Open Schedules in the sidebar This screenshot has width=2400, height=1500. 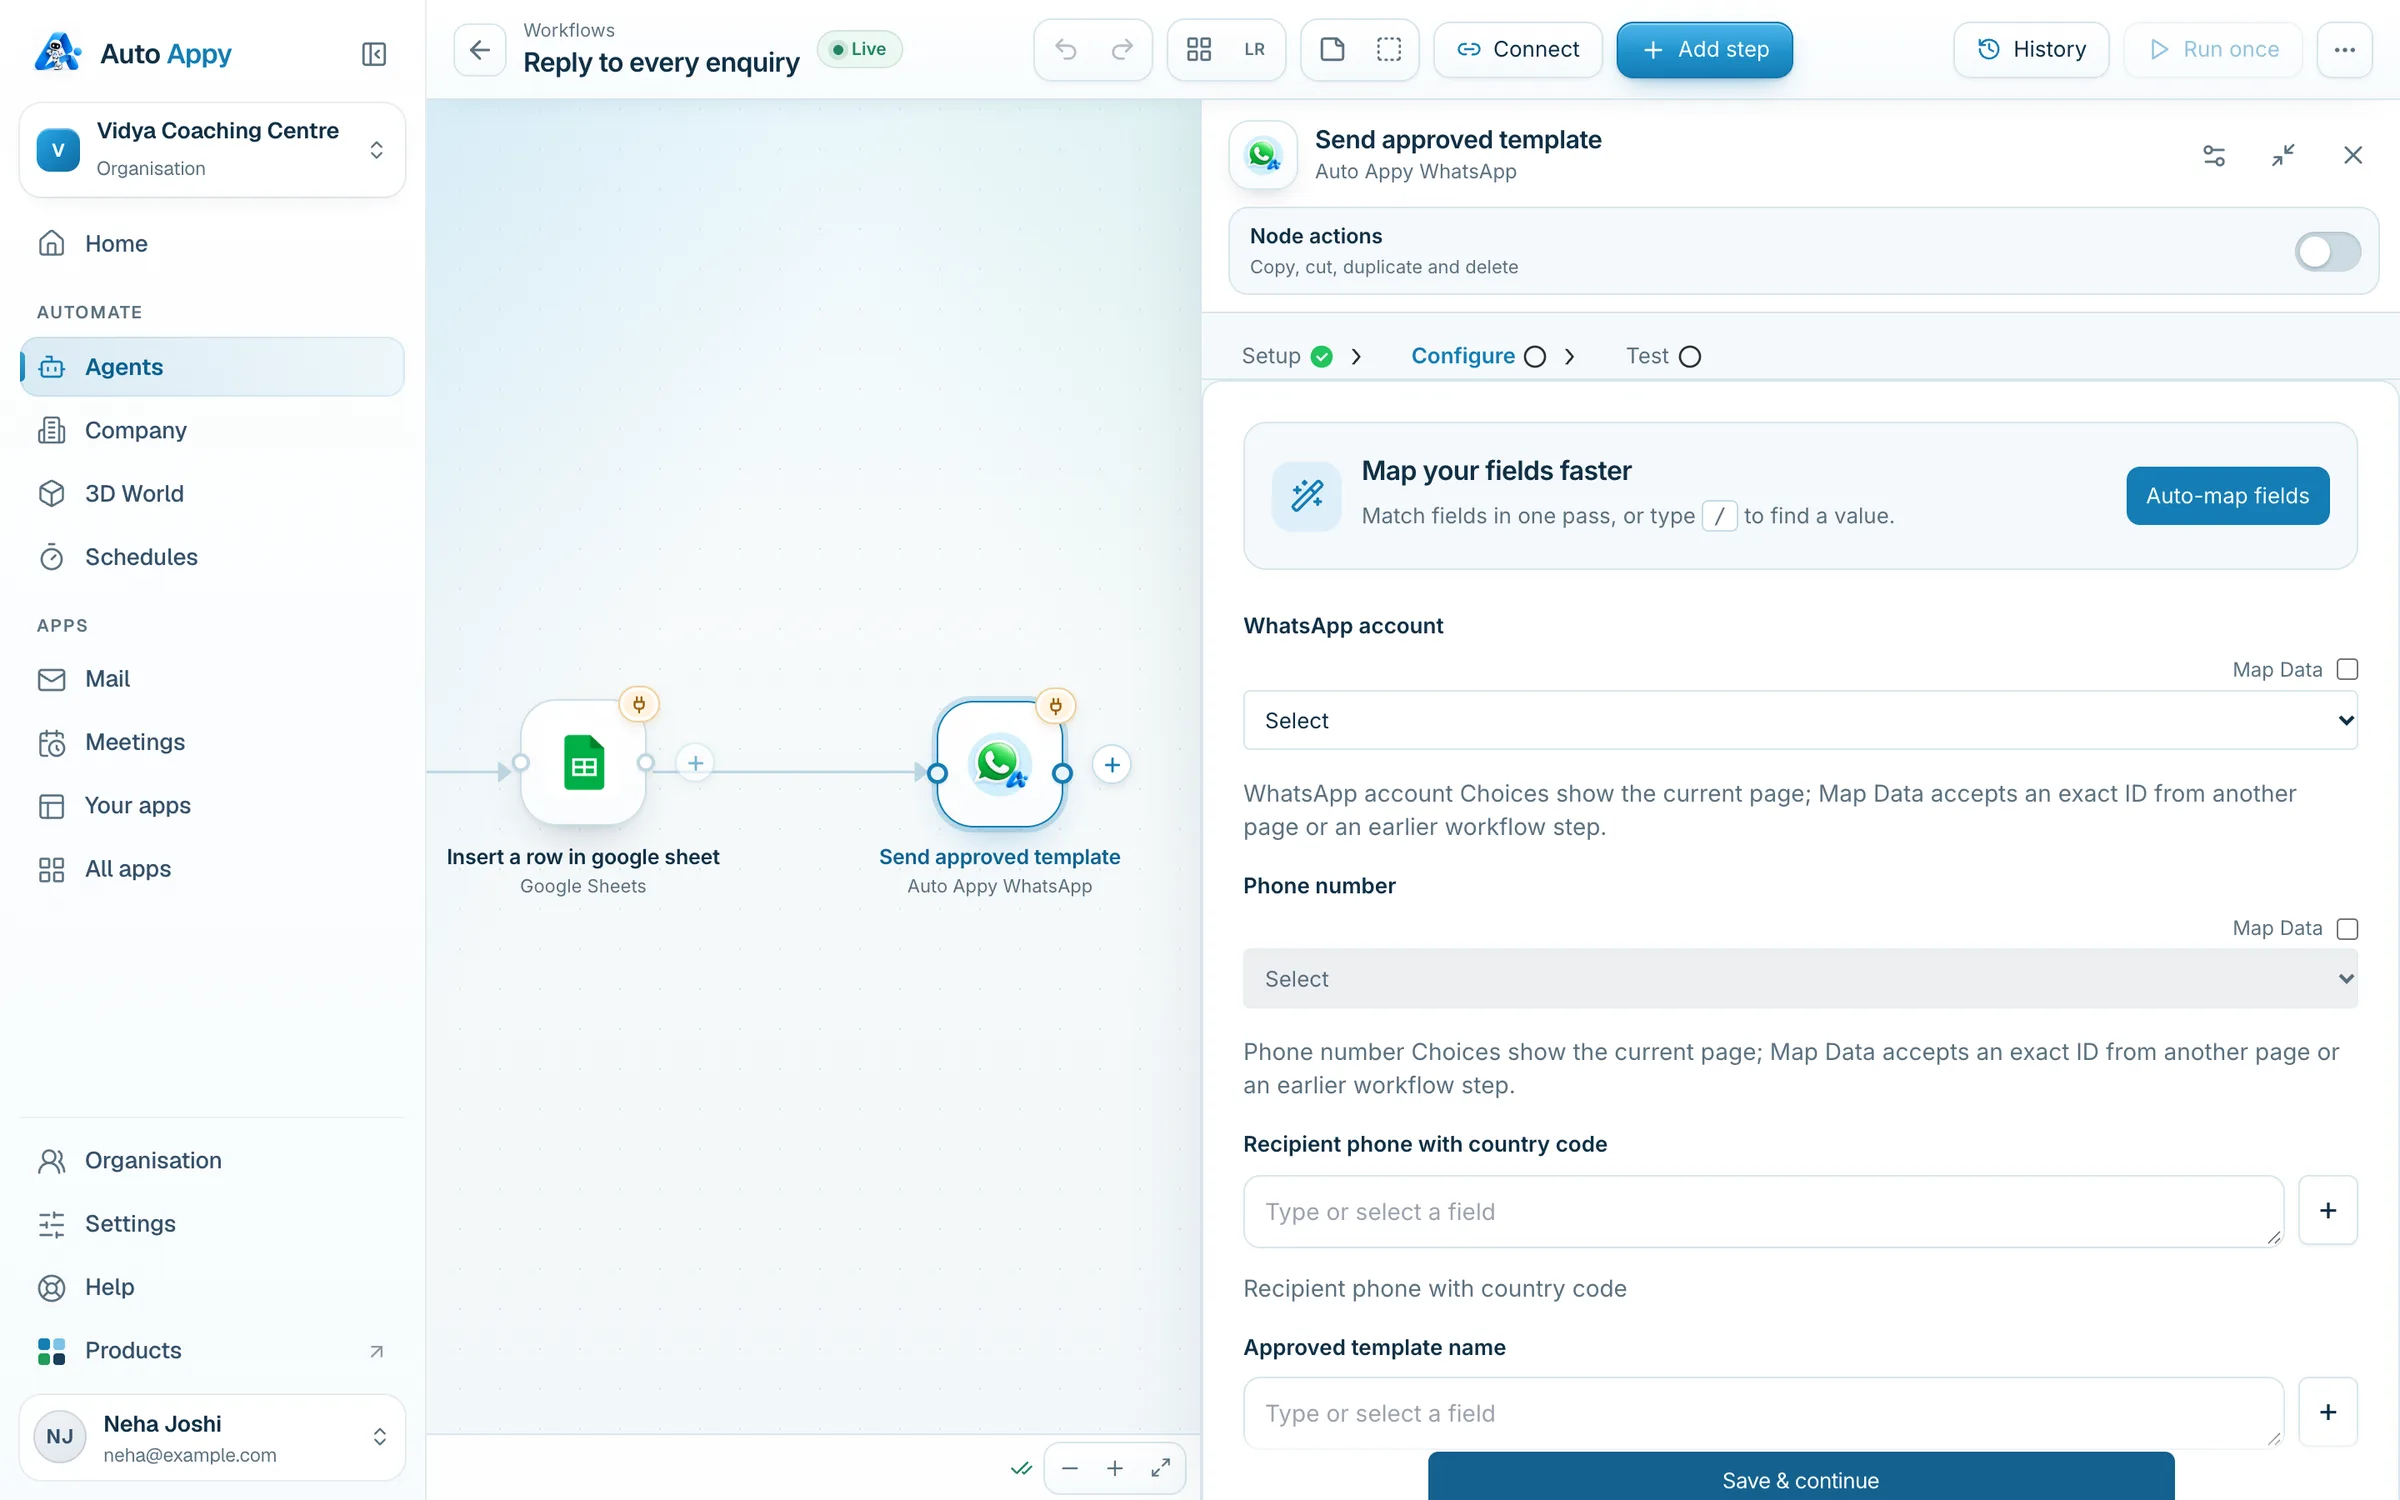pos(212,556)
